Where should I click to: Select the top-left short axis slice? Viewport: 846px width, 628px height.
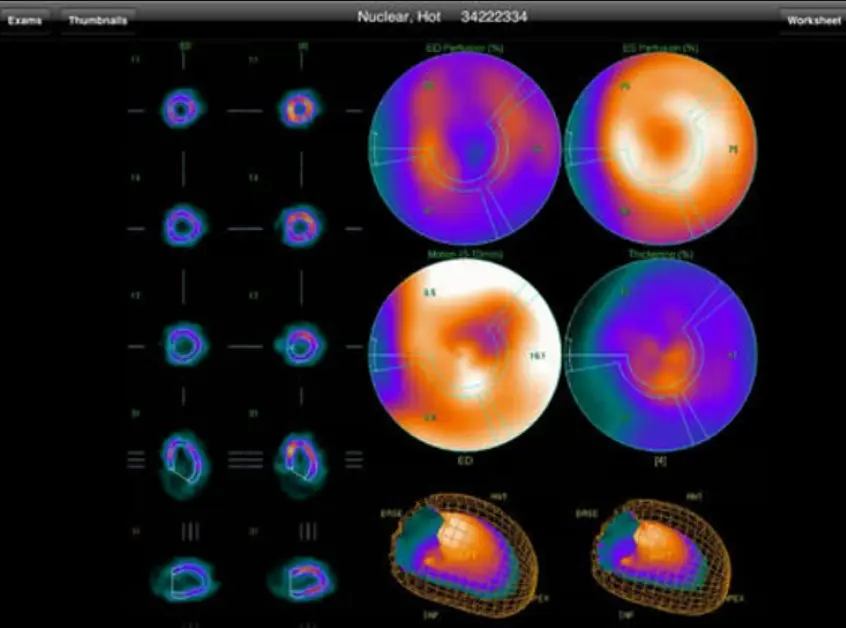coord(180,108)
